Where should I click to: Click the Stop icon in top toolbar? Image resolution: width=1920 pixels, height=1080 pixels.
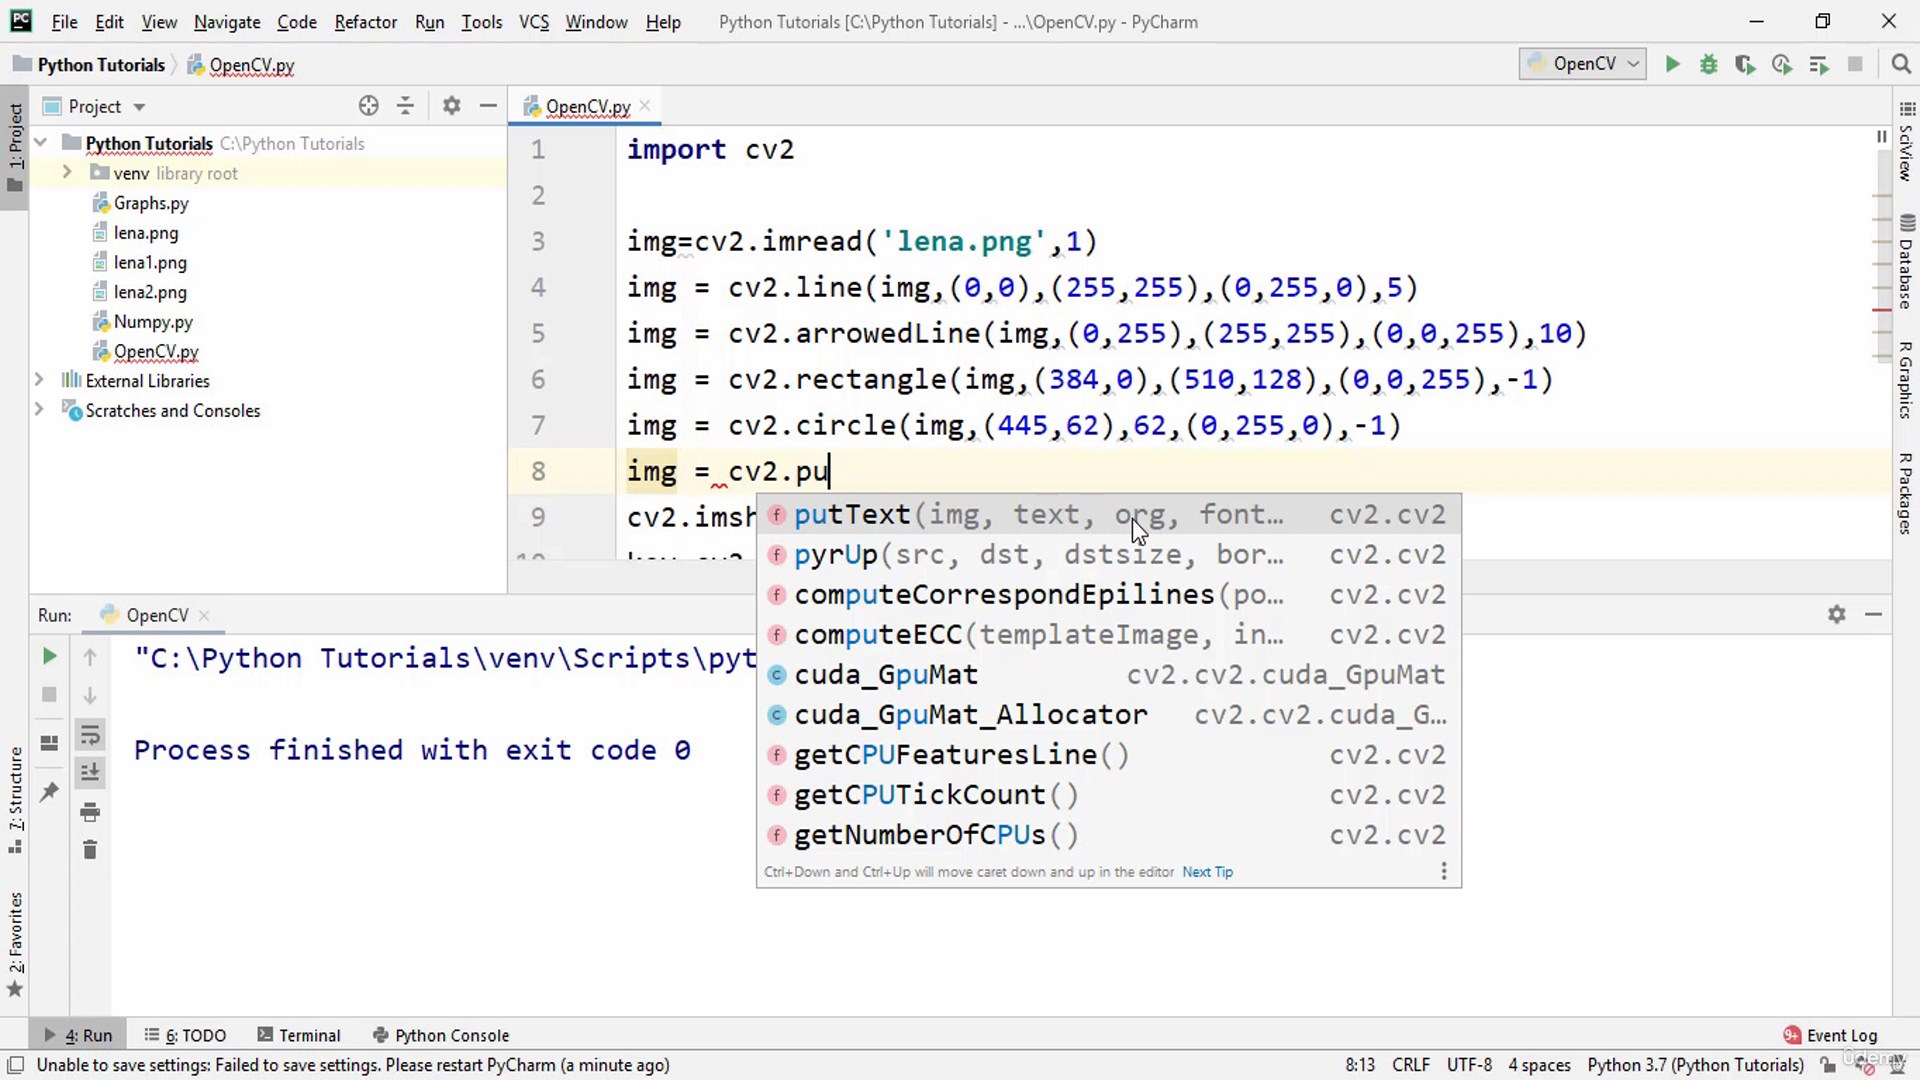pyautogui.click(x=1855, y=65)
